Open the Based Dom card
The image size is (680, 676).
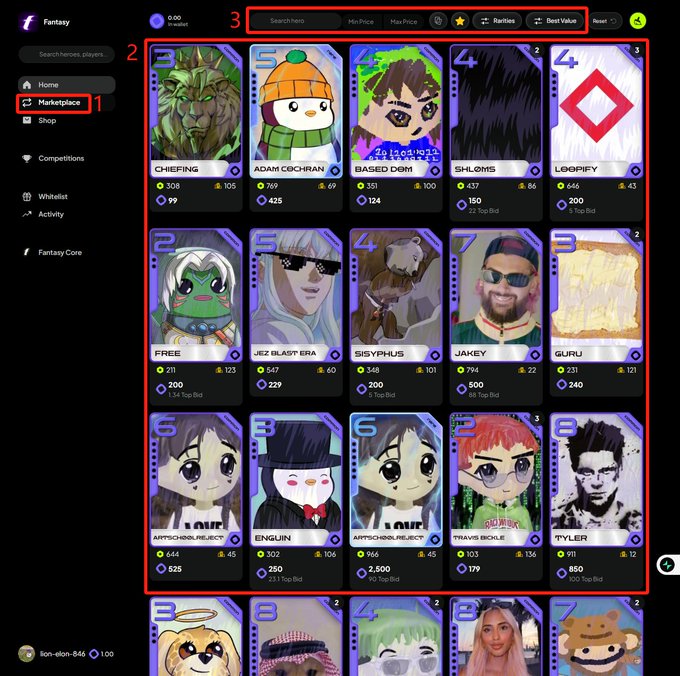(396, 111)
